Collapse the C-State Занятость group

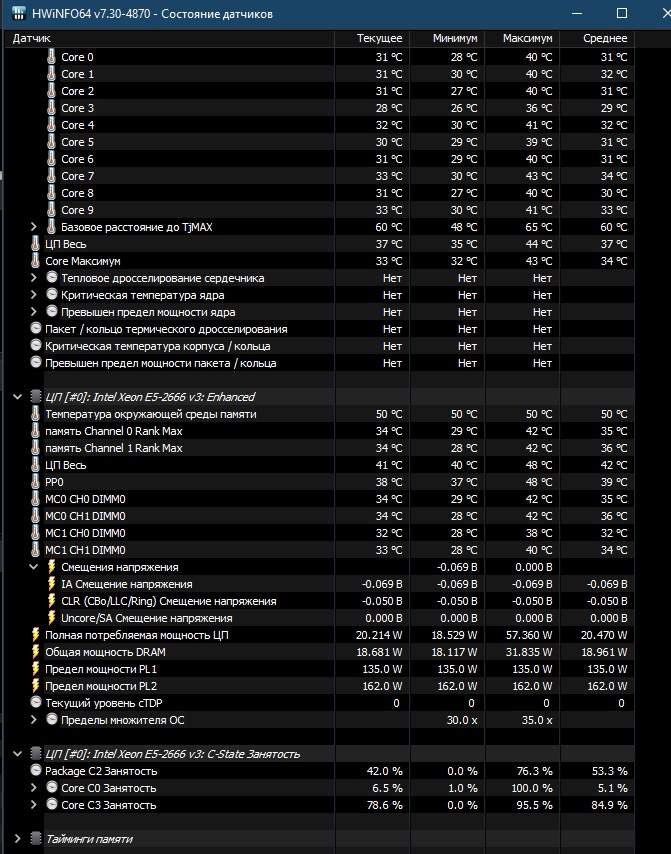(x=17, y=754)
